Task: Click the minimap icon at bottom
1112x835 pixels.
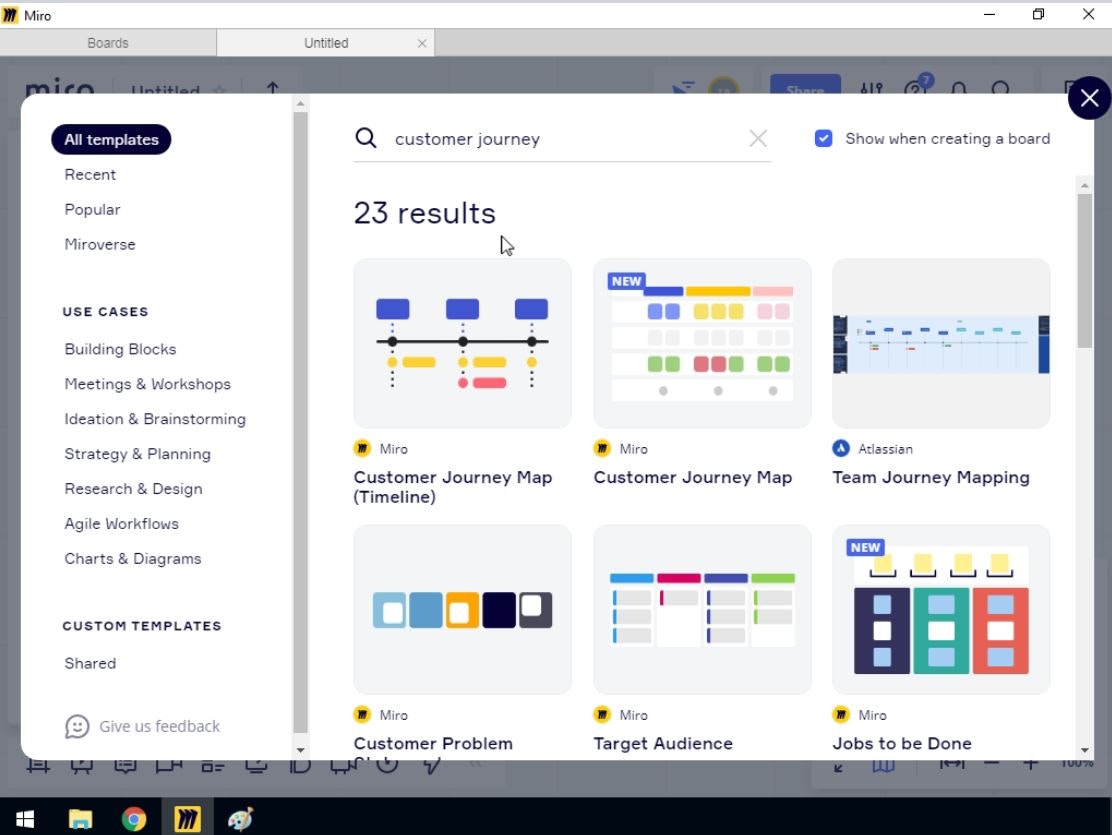Action: [884, 765]
